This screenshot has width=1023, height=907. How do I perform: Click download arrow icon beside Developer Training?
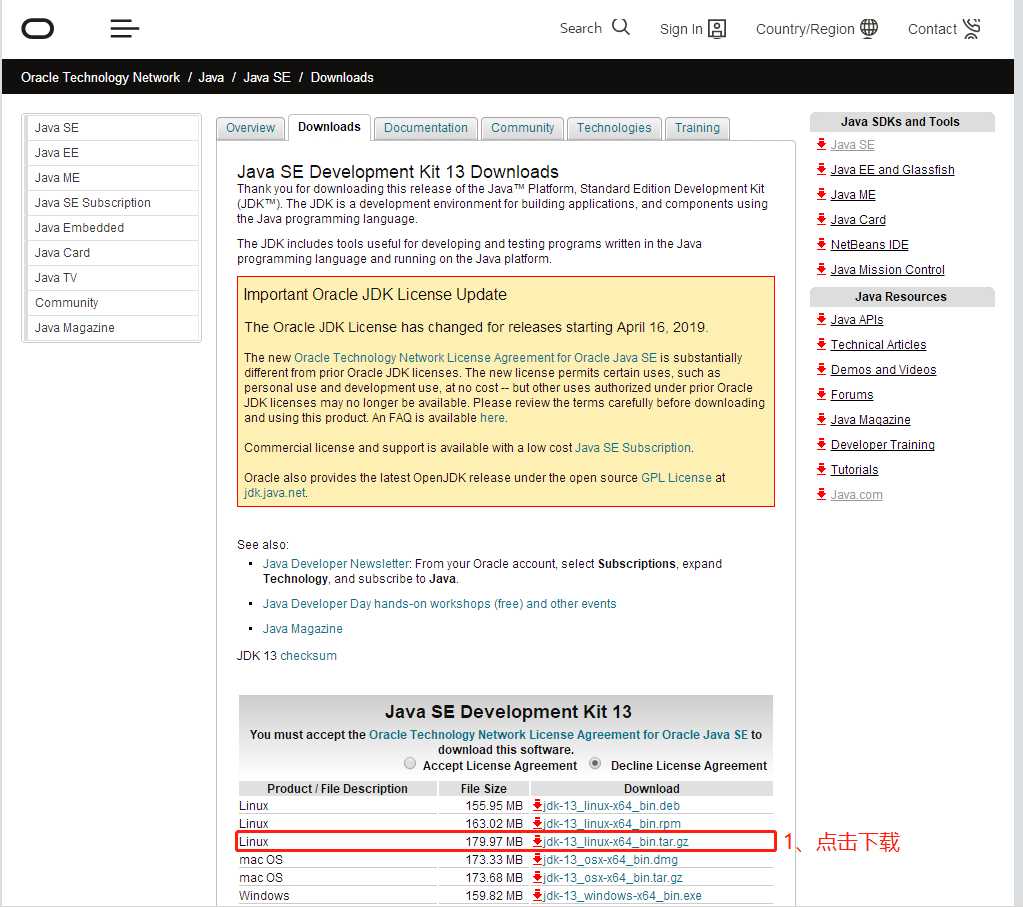coord(821,444)
